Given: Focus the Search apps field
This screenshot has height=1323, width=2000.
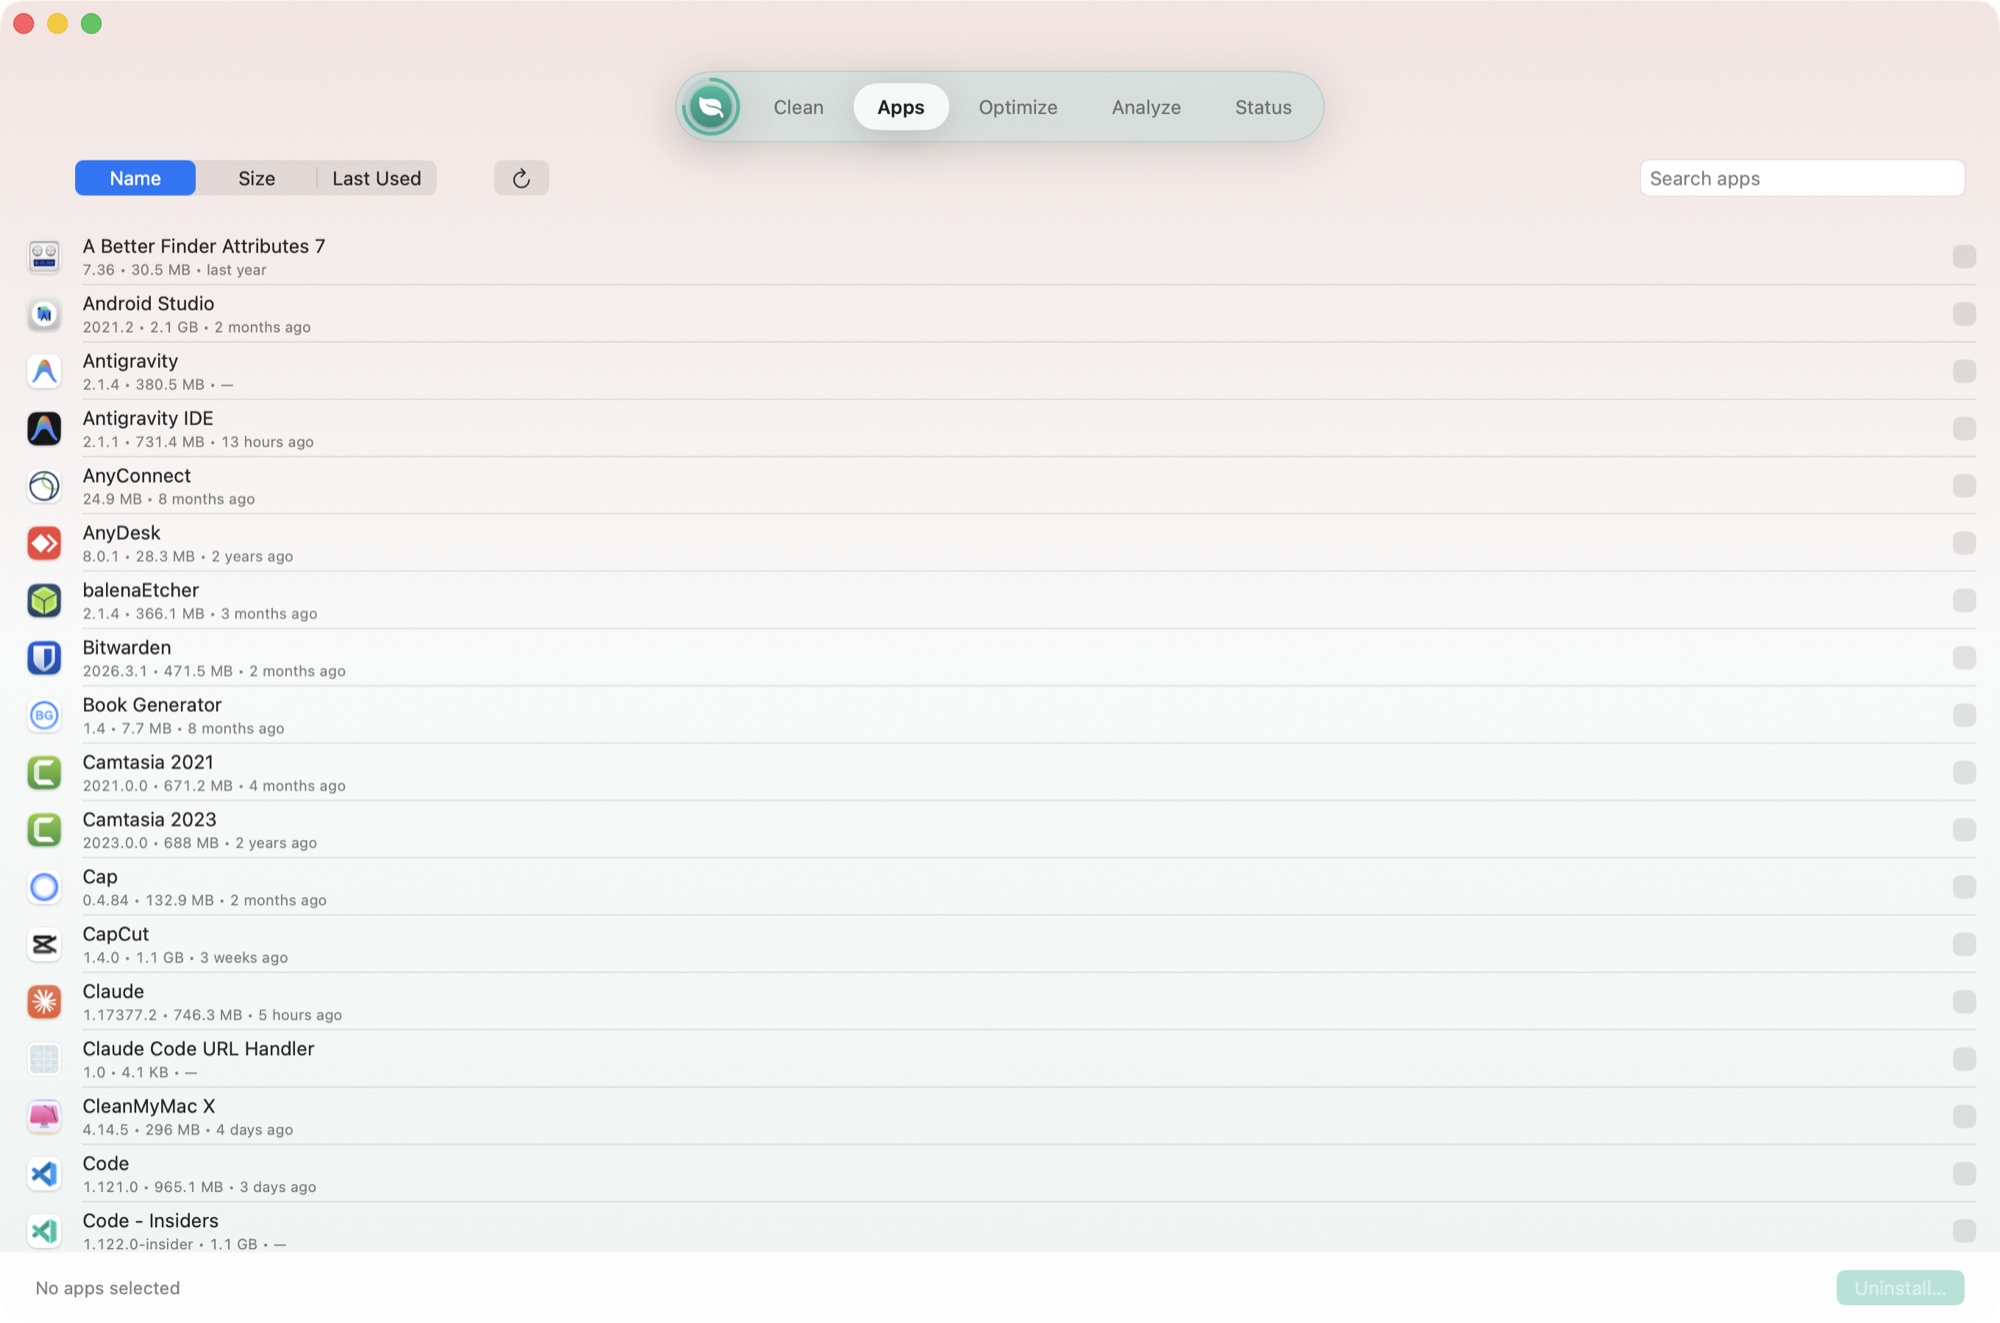Looking at the screenshot, I should click(x=1802, y=178).
